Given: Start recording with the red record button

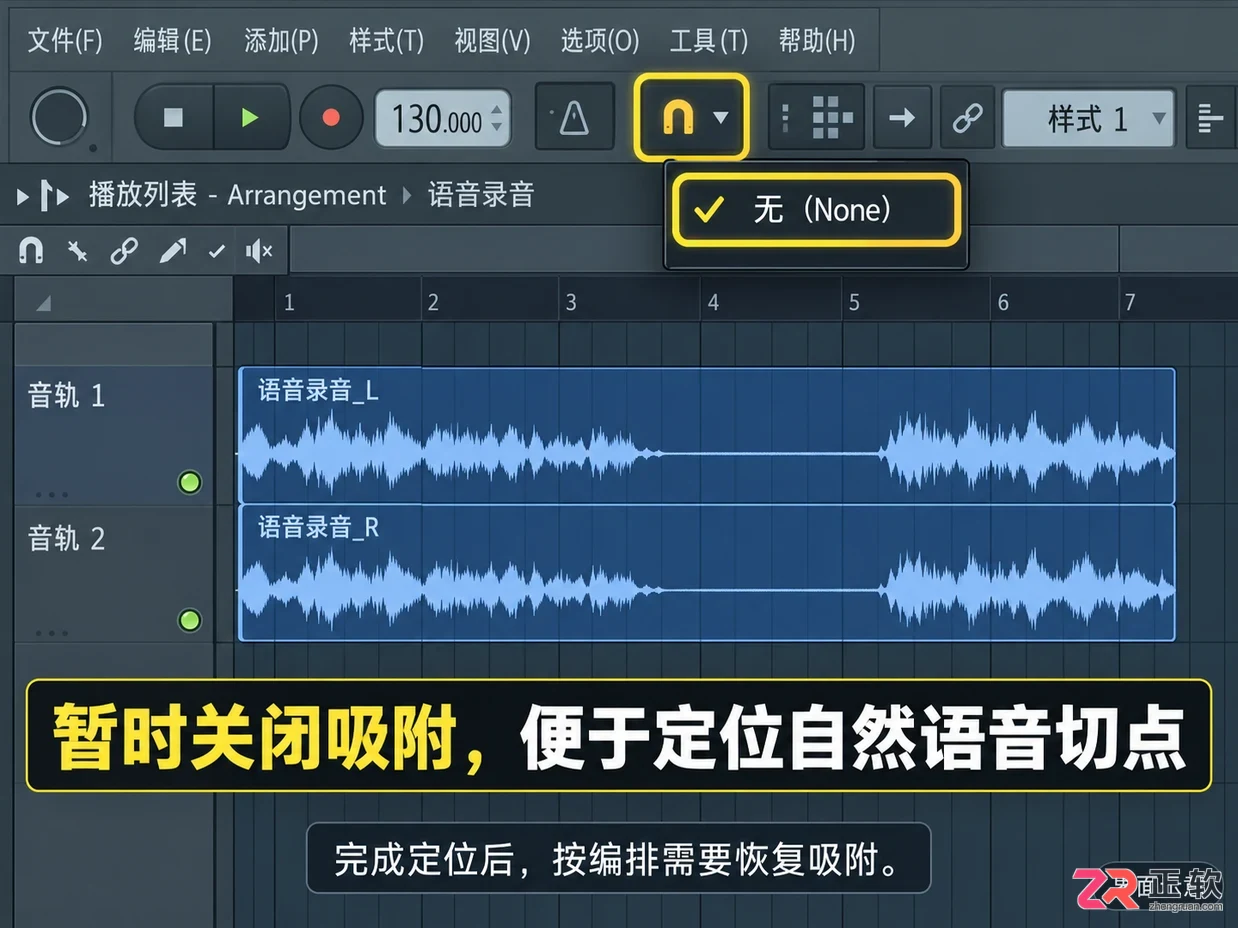Looking at the screenshot, I should (331, 118).
